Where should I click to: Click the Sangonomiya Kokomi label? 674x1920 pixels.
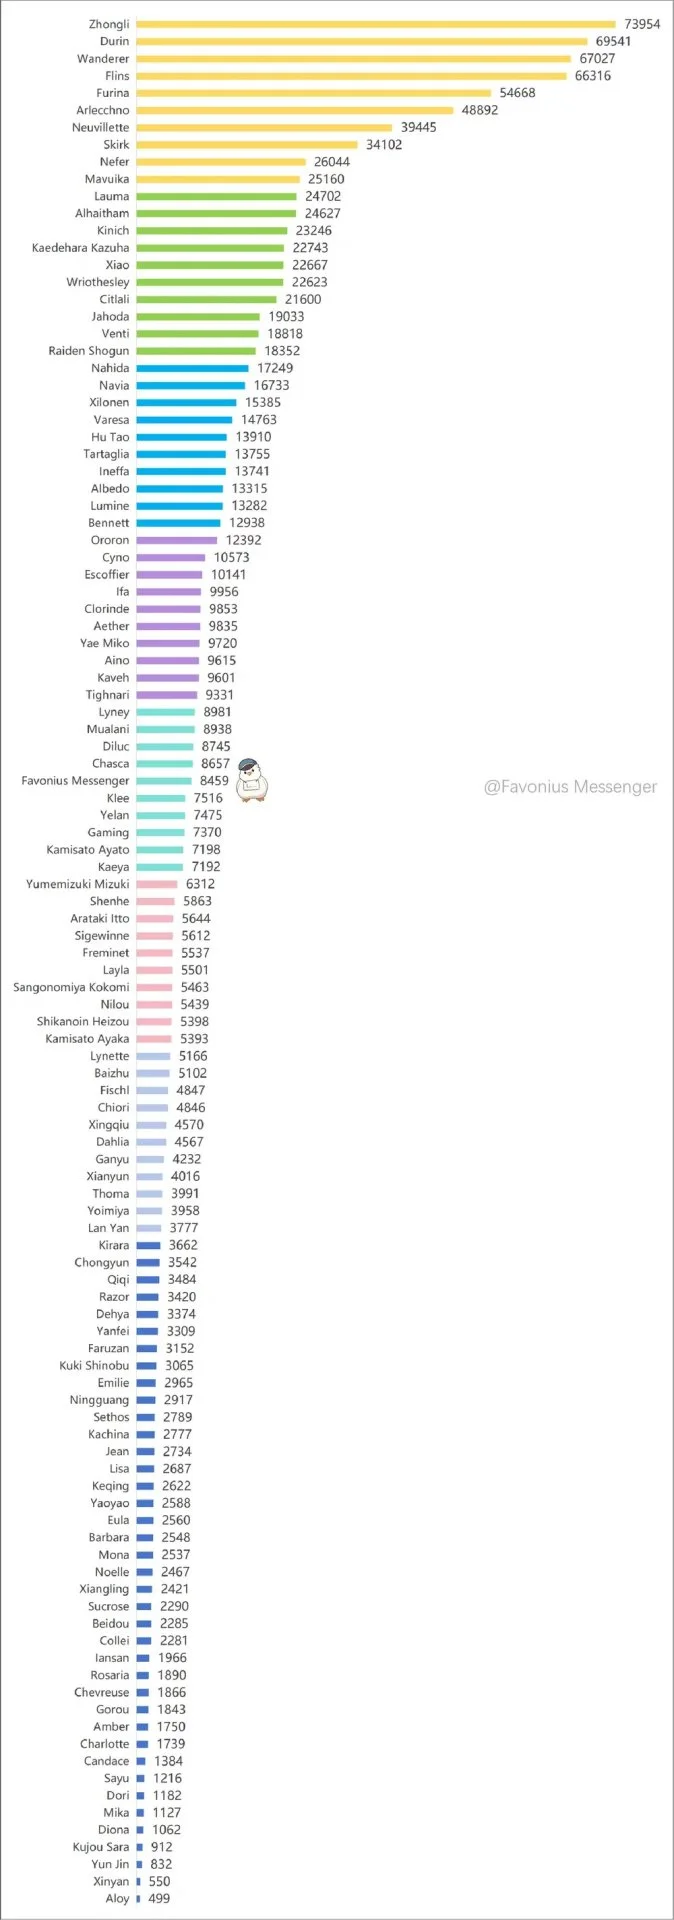71,987
